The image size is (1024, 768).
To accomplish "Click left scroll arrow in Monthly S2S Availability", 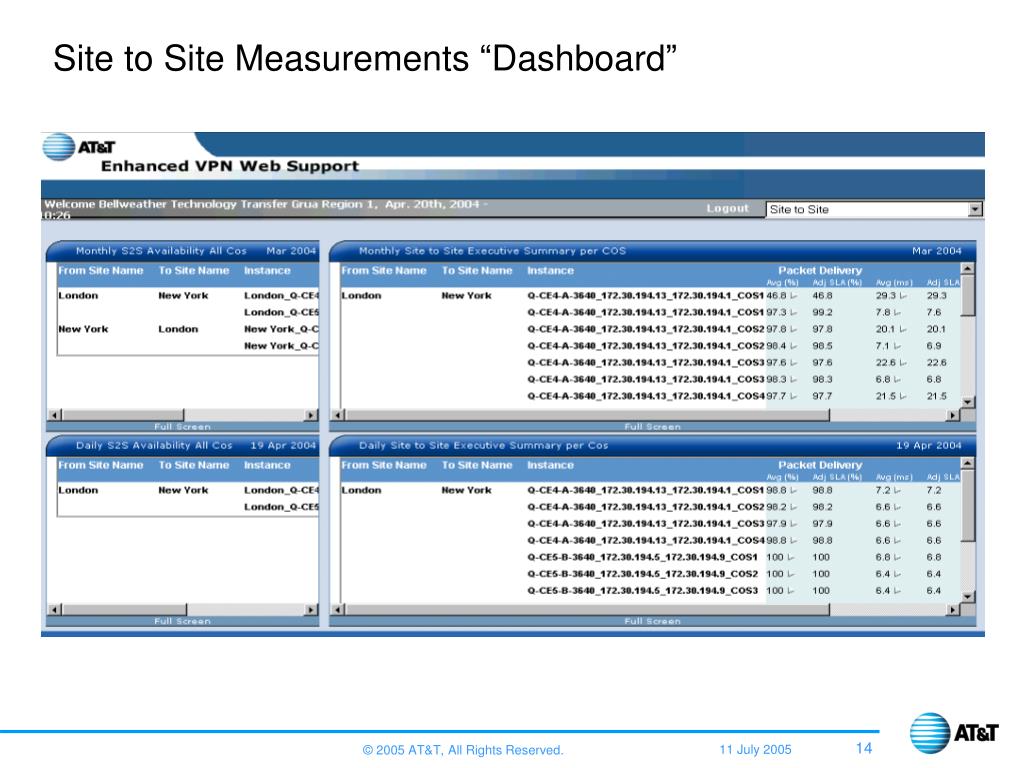I will point(55,415).
